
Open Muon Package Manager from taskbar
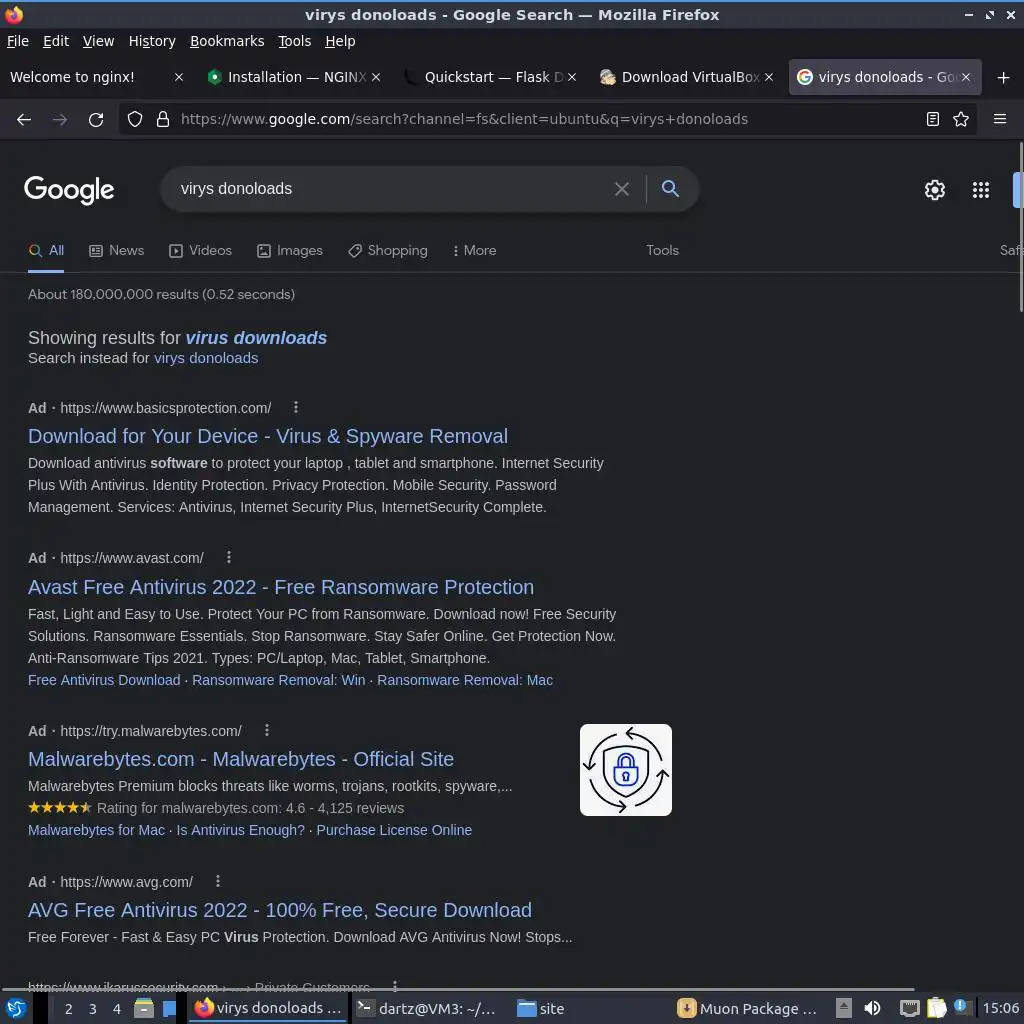tap(746, 1008)
